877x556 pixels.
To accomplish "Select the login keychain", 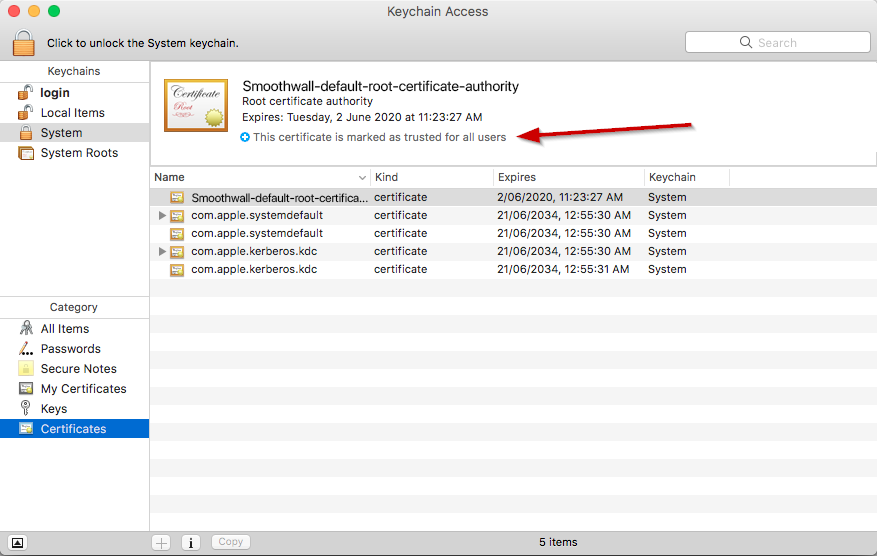I will point(55,93).
